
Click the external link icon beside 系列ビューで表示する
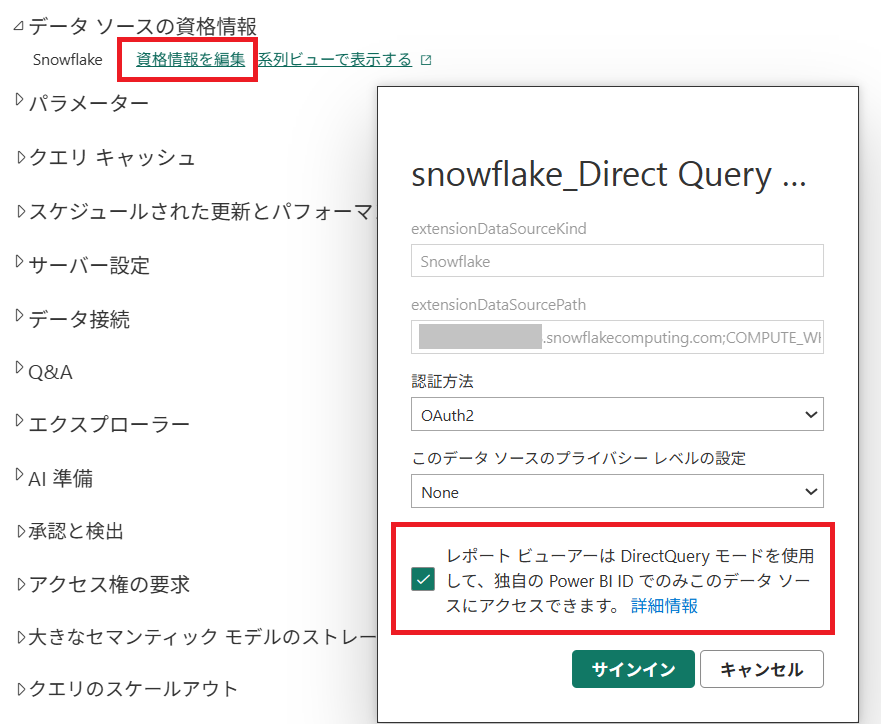(426, 60)
